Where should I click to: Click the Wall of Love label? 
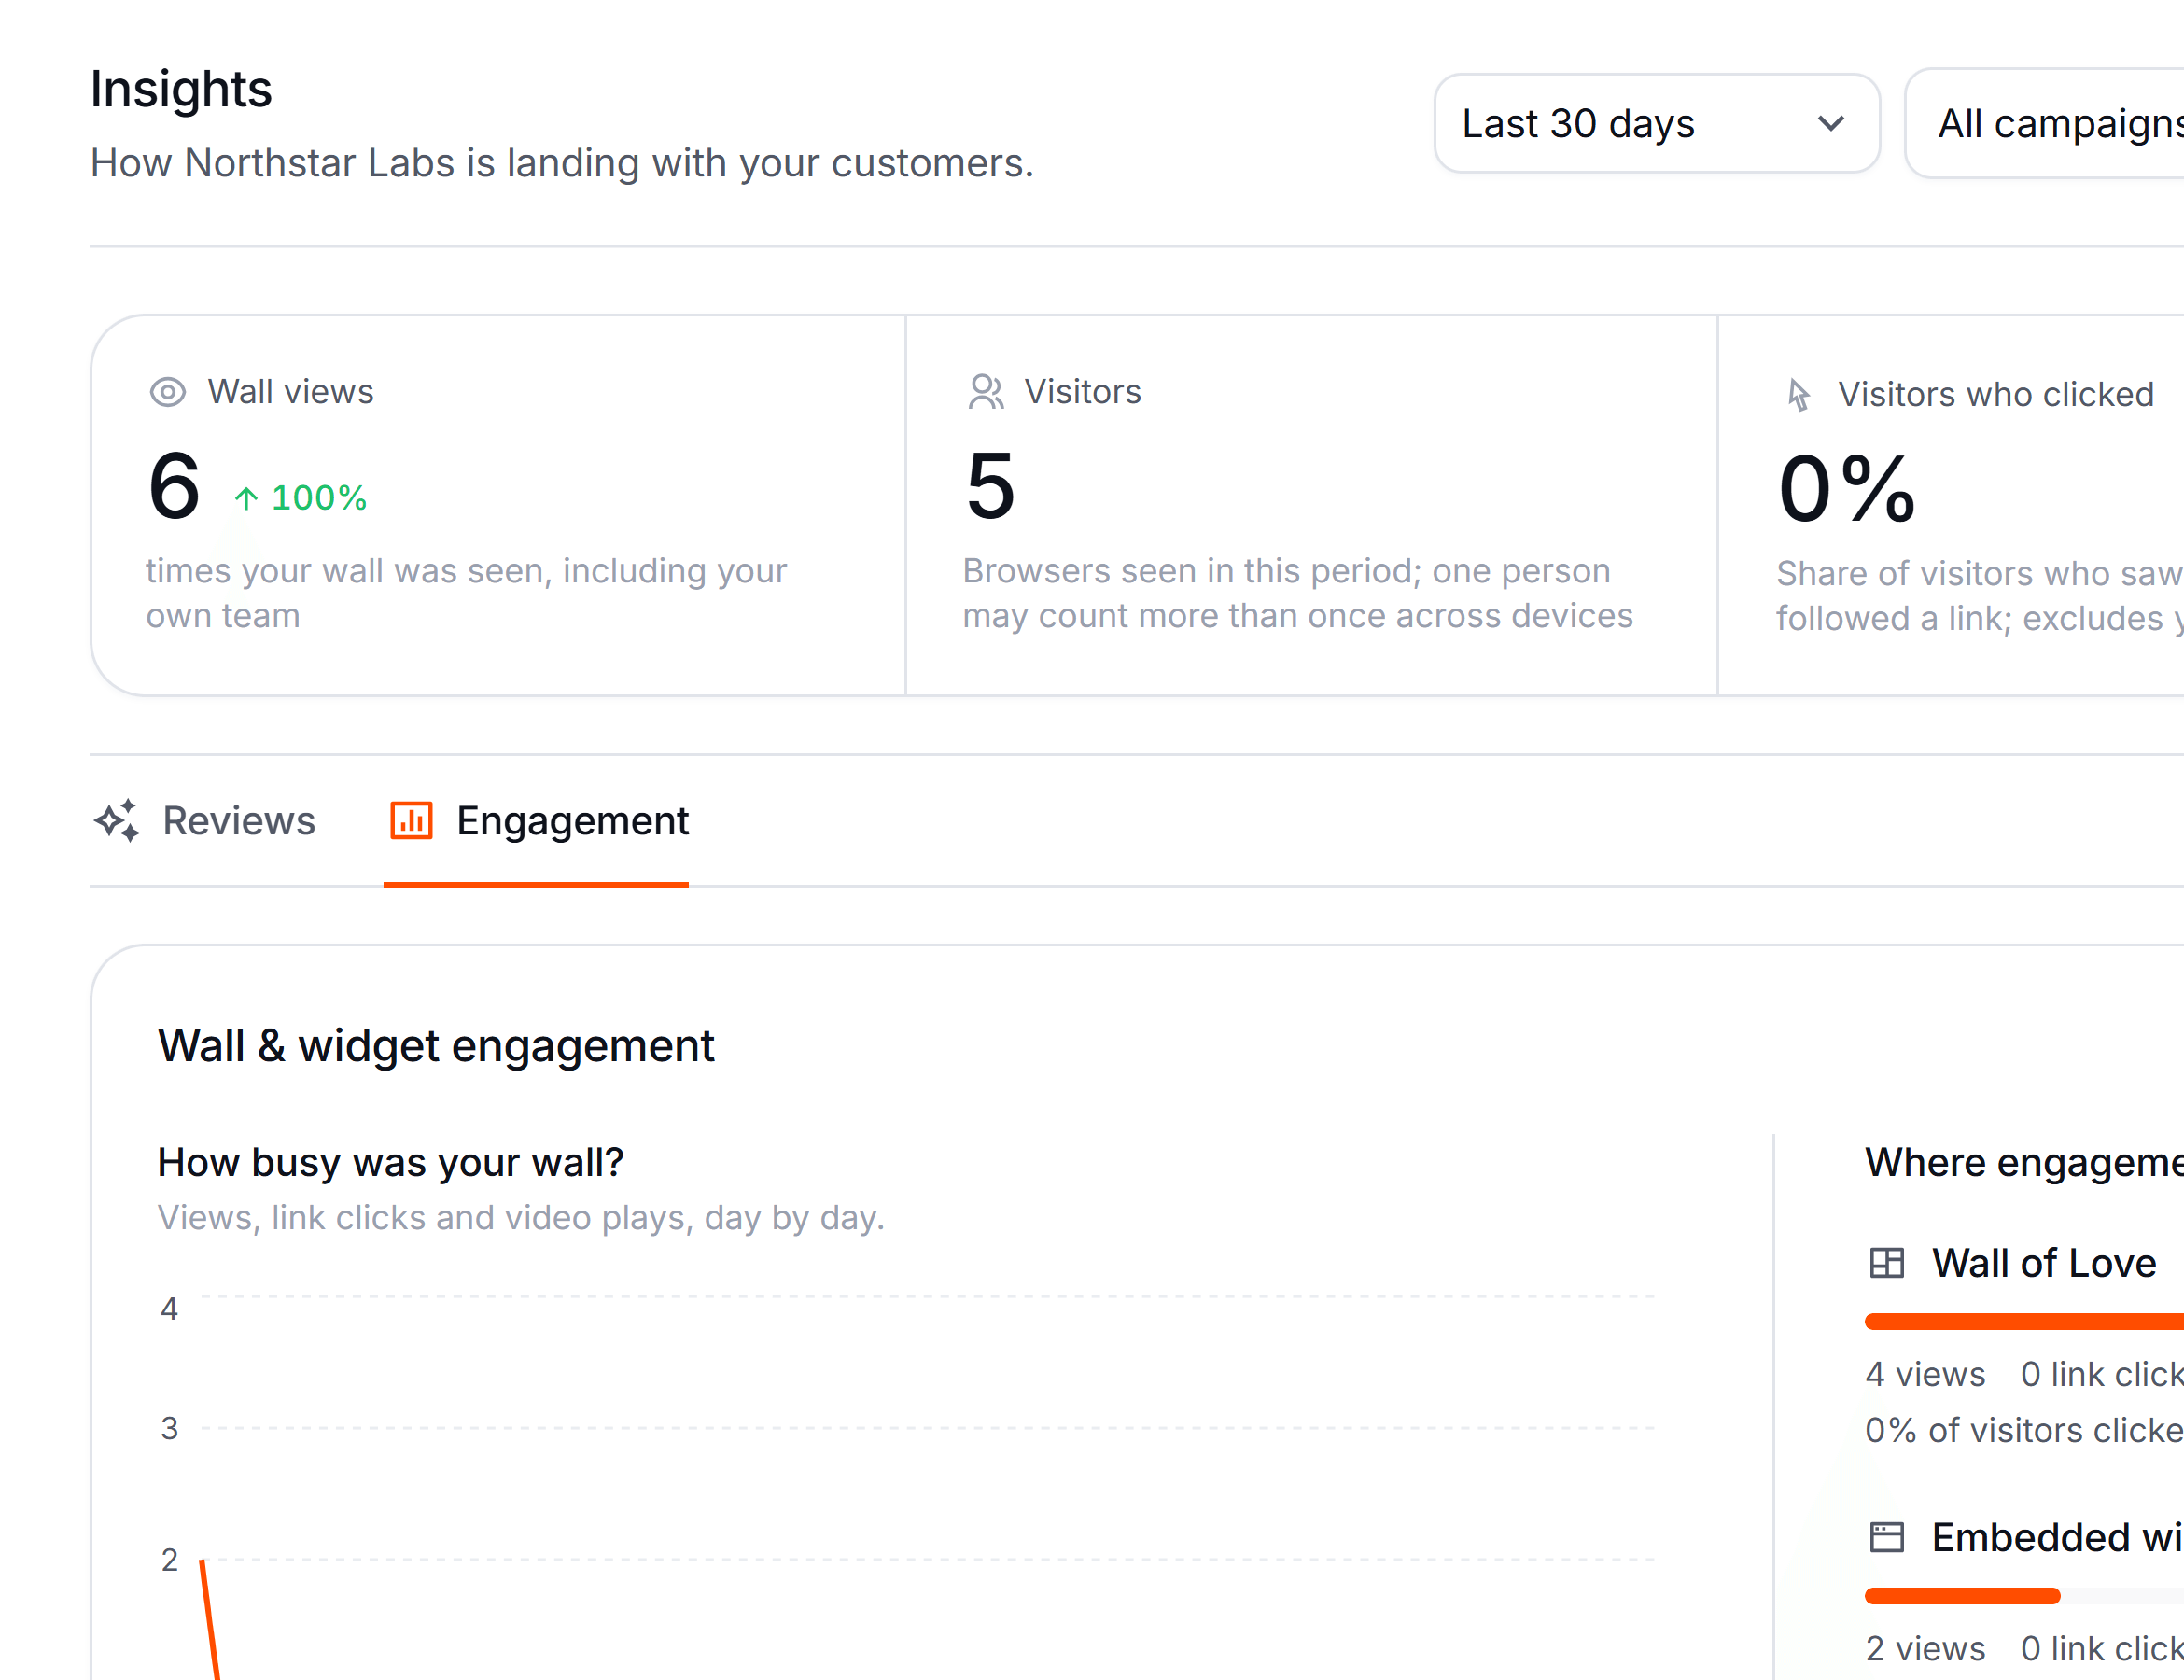[2044, 1263]
